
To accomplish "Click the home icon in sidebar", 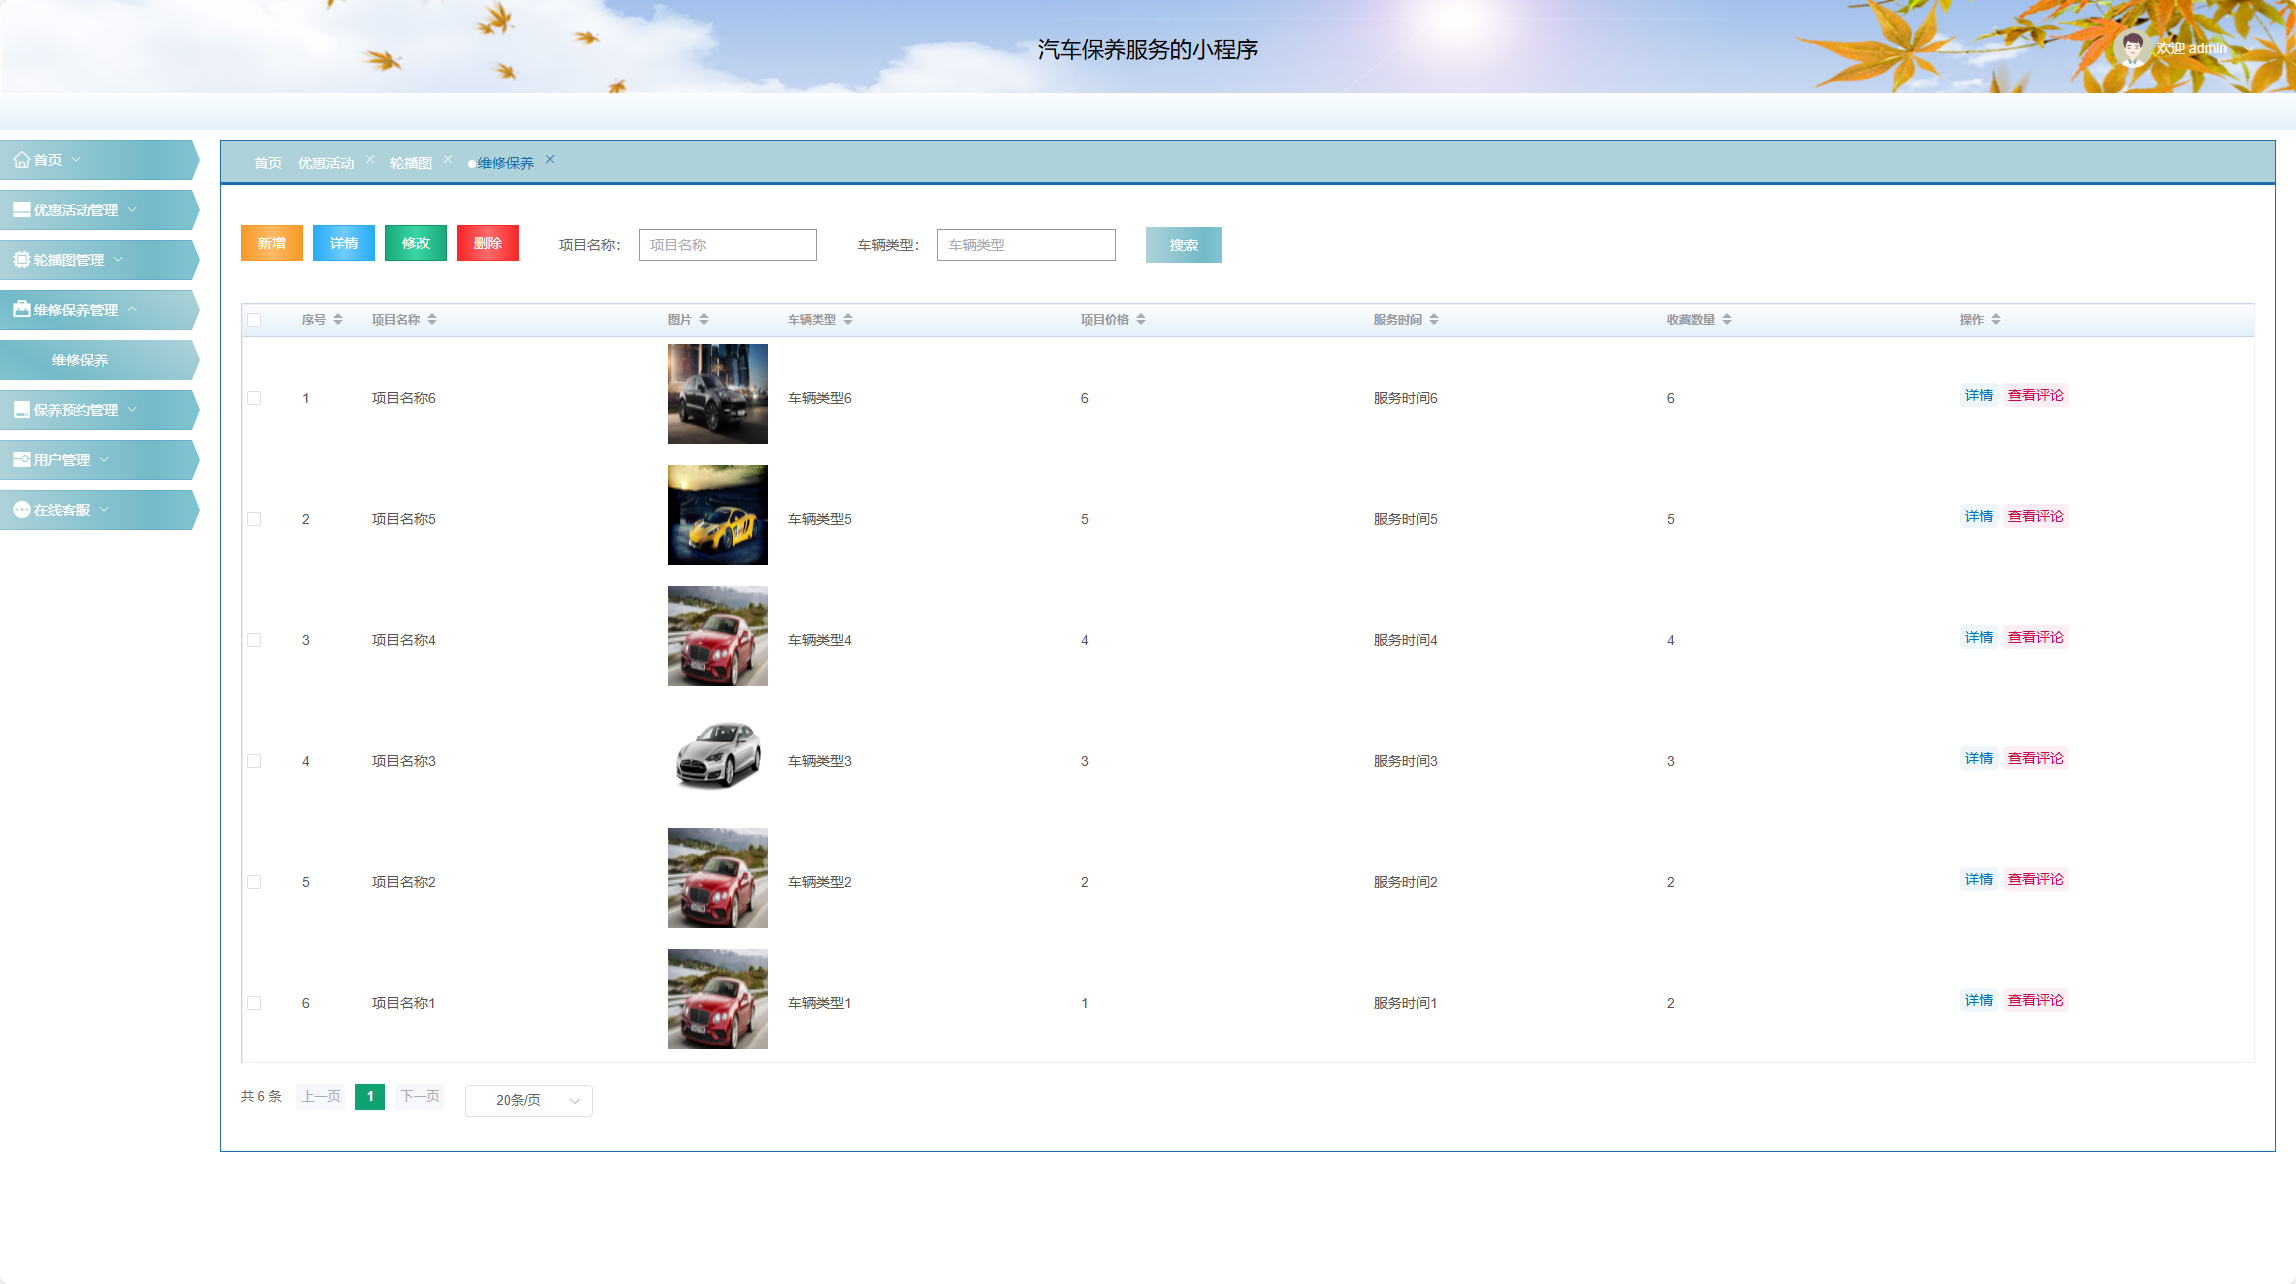I will (21, 160).
